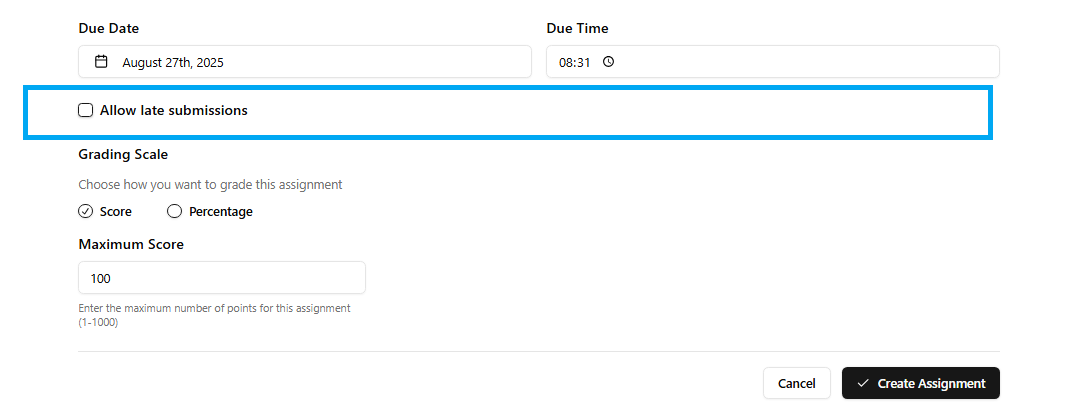The image size is (1079, 412).
Task: Click the 'Due Date' field label
Action: point(109,28)
